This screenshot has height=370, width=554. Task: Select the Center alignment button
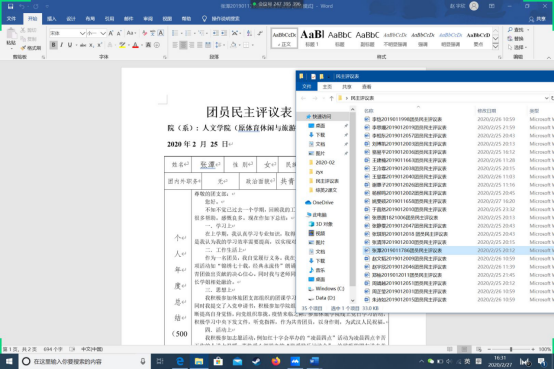[x=183, y=45]
